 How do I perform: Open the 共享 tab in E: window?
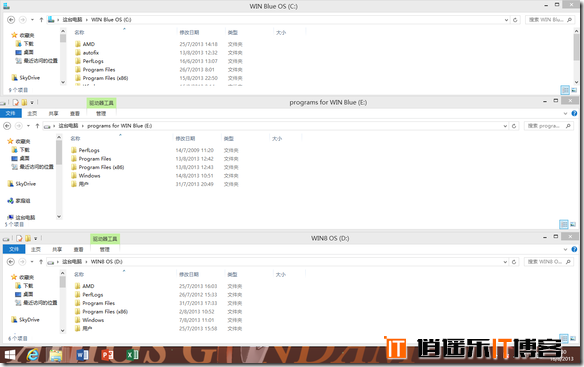pos(54,113)
